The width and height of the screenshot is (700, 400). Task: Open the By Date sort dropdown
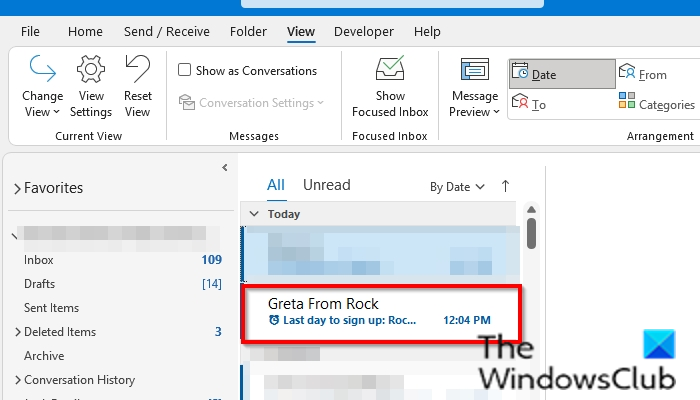click(457, 187)
